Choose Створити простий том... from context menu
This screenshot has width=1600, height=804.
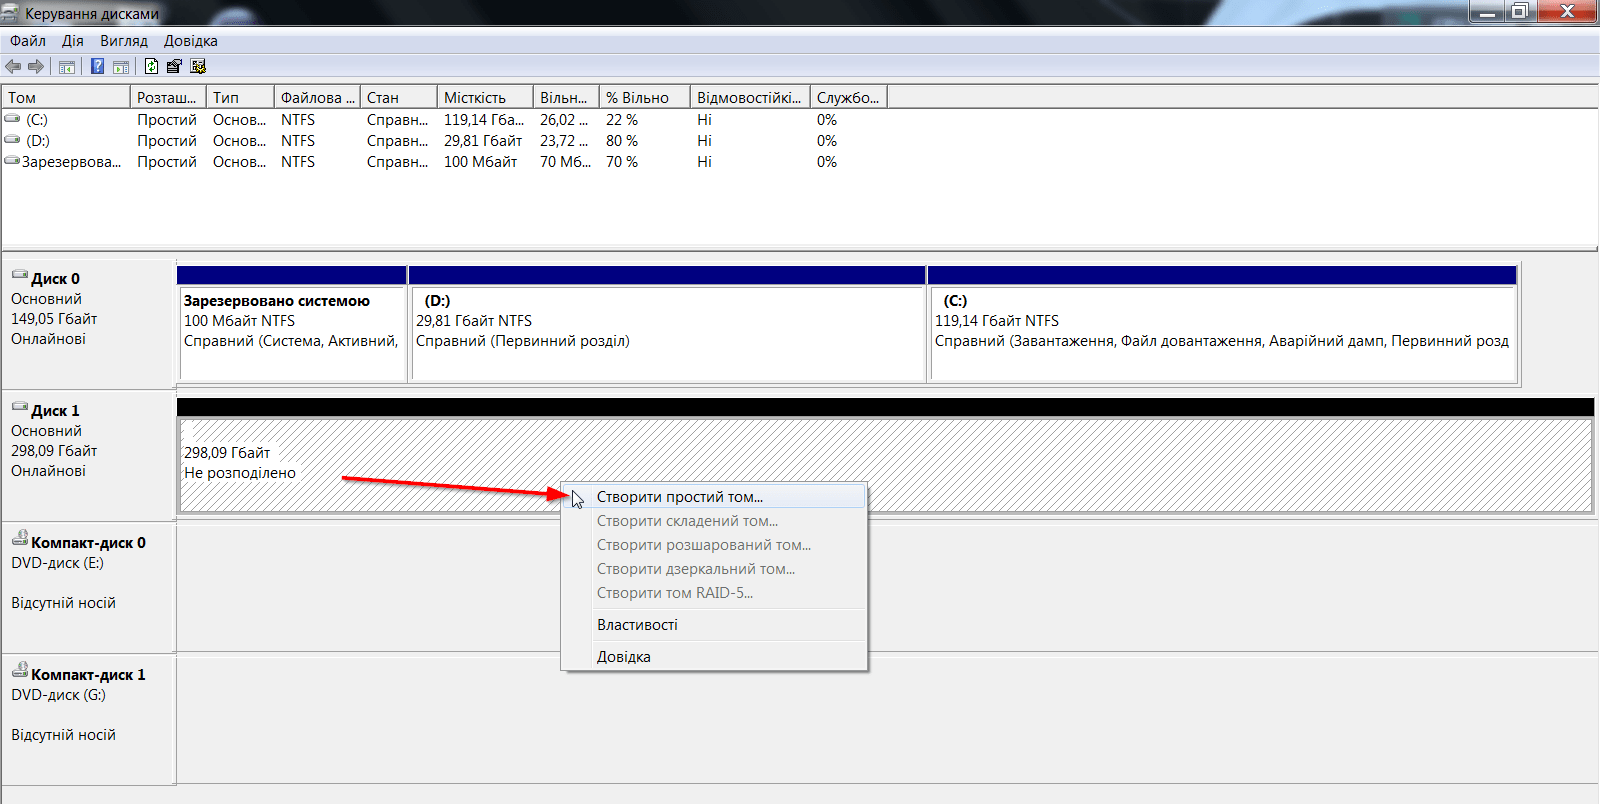(714, 497)
